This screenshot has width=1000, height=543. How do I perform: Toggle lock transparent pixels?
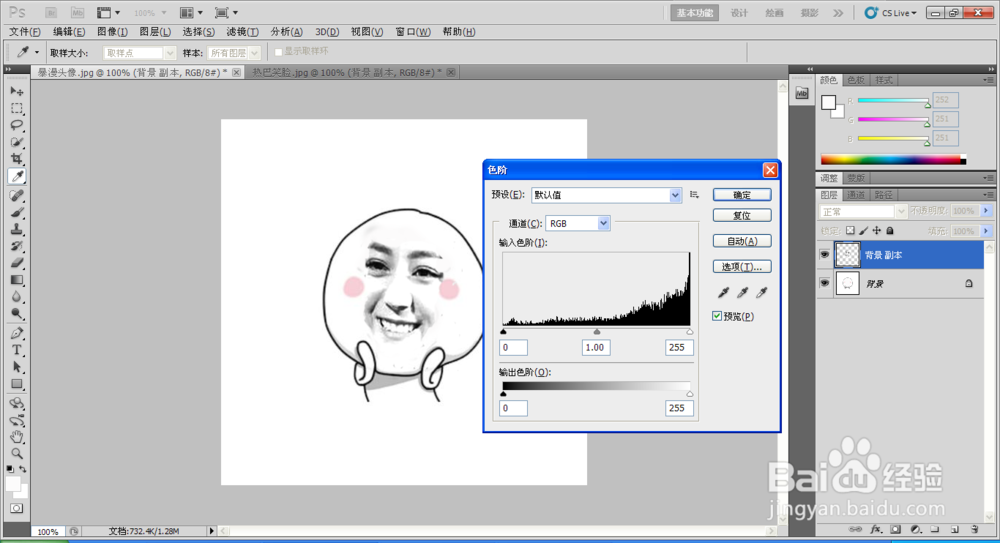tap(850, 230)
